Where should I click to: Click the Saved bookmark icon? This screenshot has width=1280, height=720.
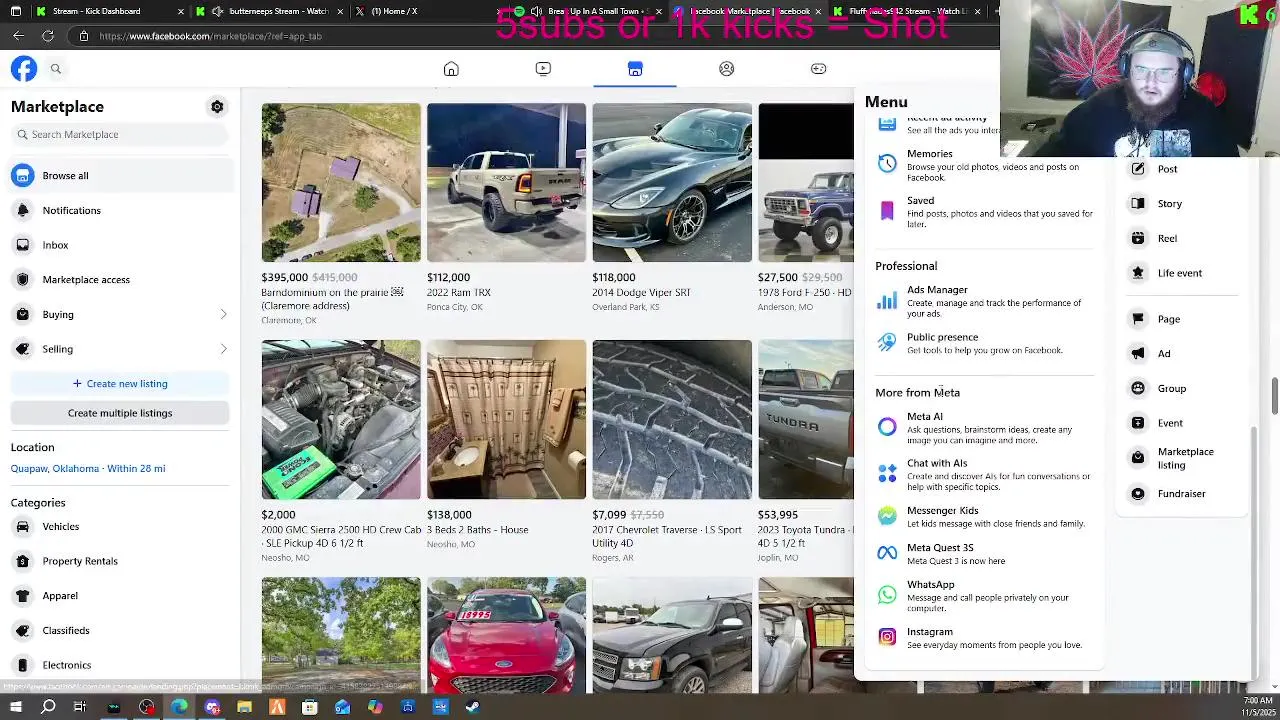887,210
